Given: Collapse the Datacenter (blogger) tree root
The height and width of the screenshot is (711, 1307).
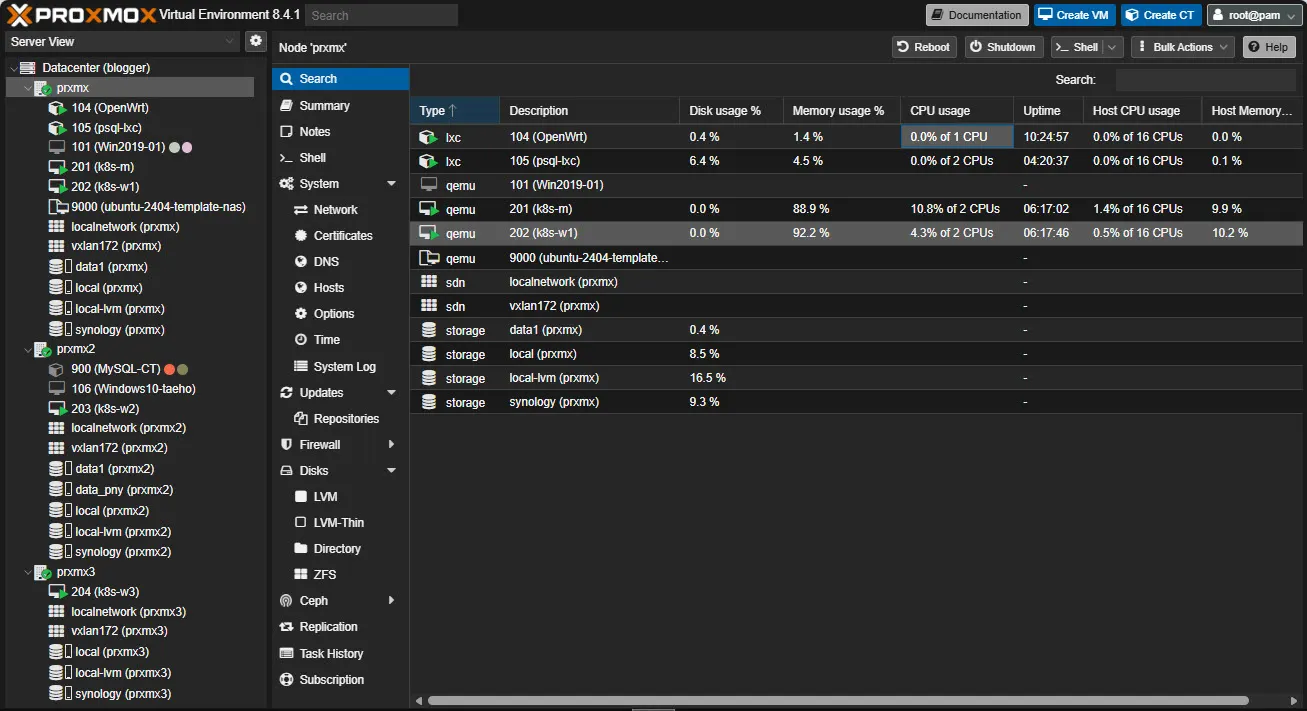Looking at the screenshot, I should 13,68.
